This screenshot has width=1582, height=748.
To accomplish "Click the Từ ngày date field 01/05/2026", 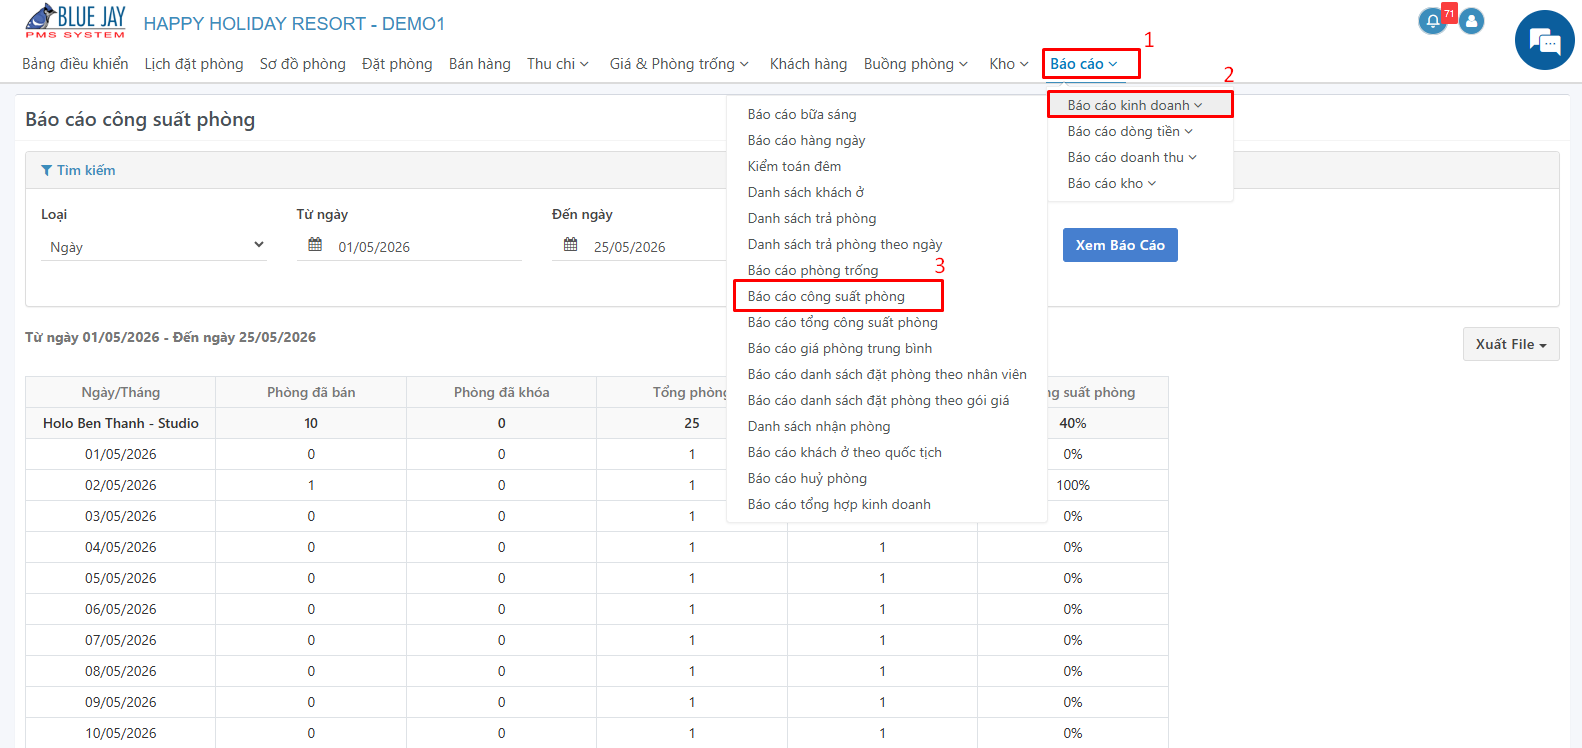I will [410, 246].
